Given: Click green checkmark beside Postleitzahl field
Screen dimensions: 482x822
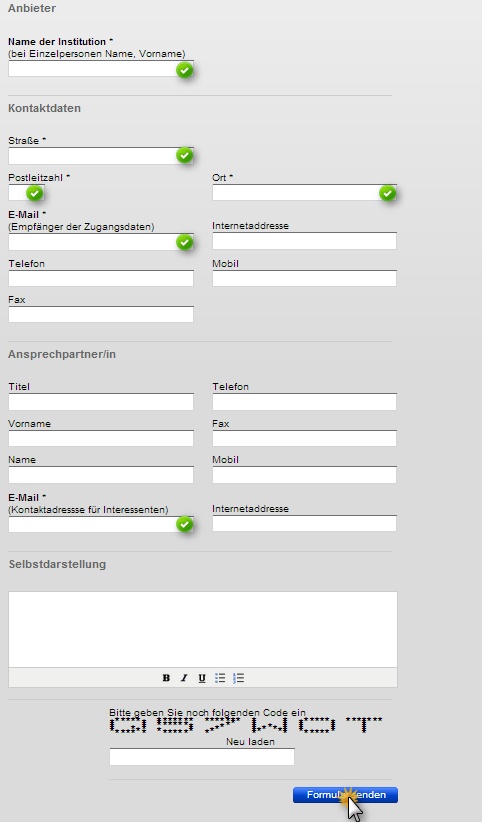Looking at the screenshot, I should 35,193.
